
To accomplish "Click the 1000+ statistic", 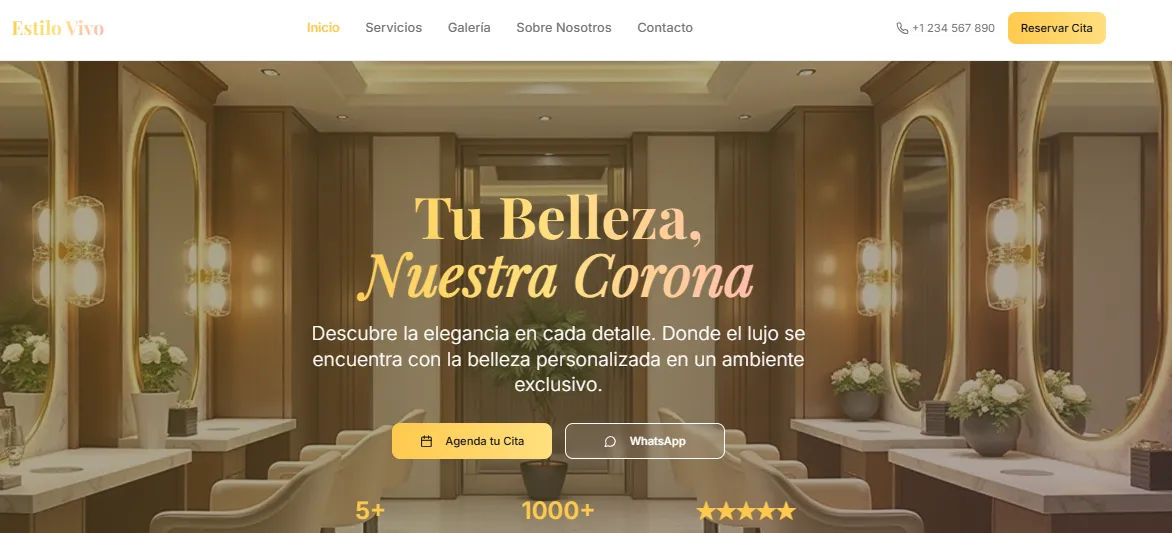I will [x=558, y=511].
